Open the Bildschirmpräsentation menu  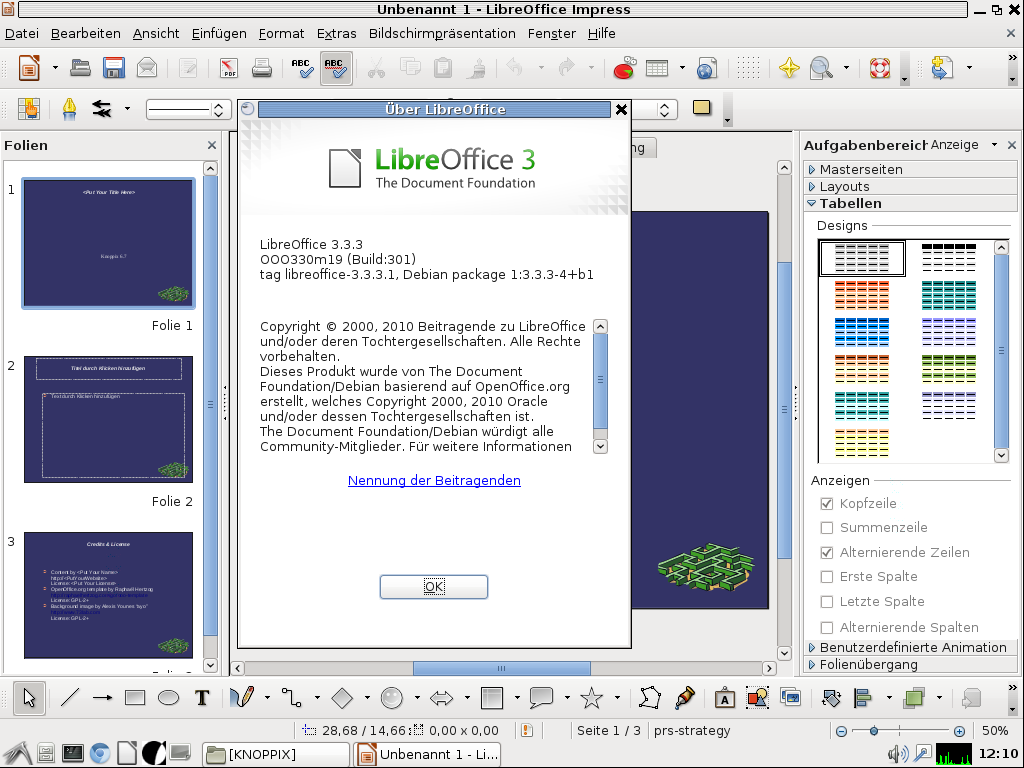[442, 33]
